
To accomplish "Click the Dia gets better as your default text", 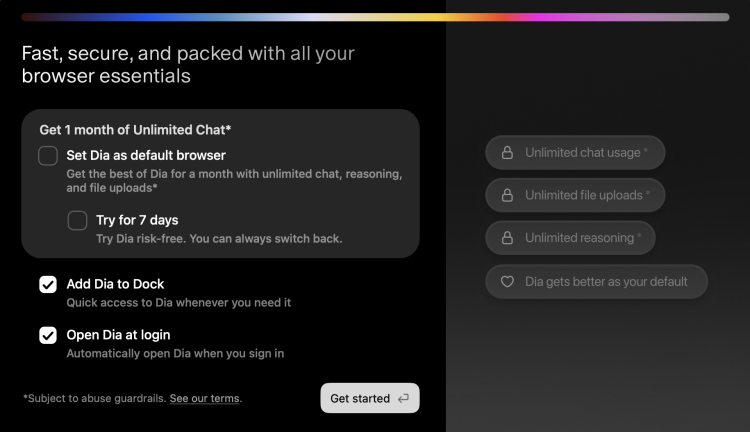I will [x=606, y=282].
